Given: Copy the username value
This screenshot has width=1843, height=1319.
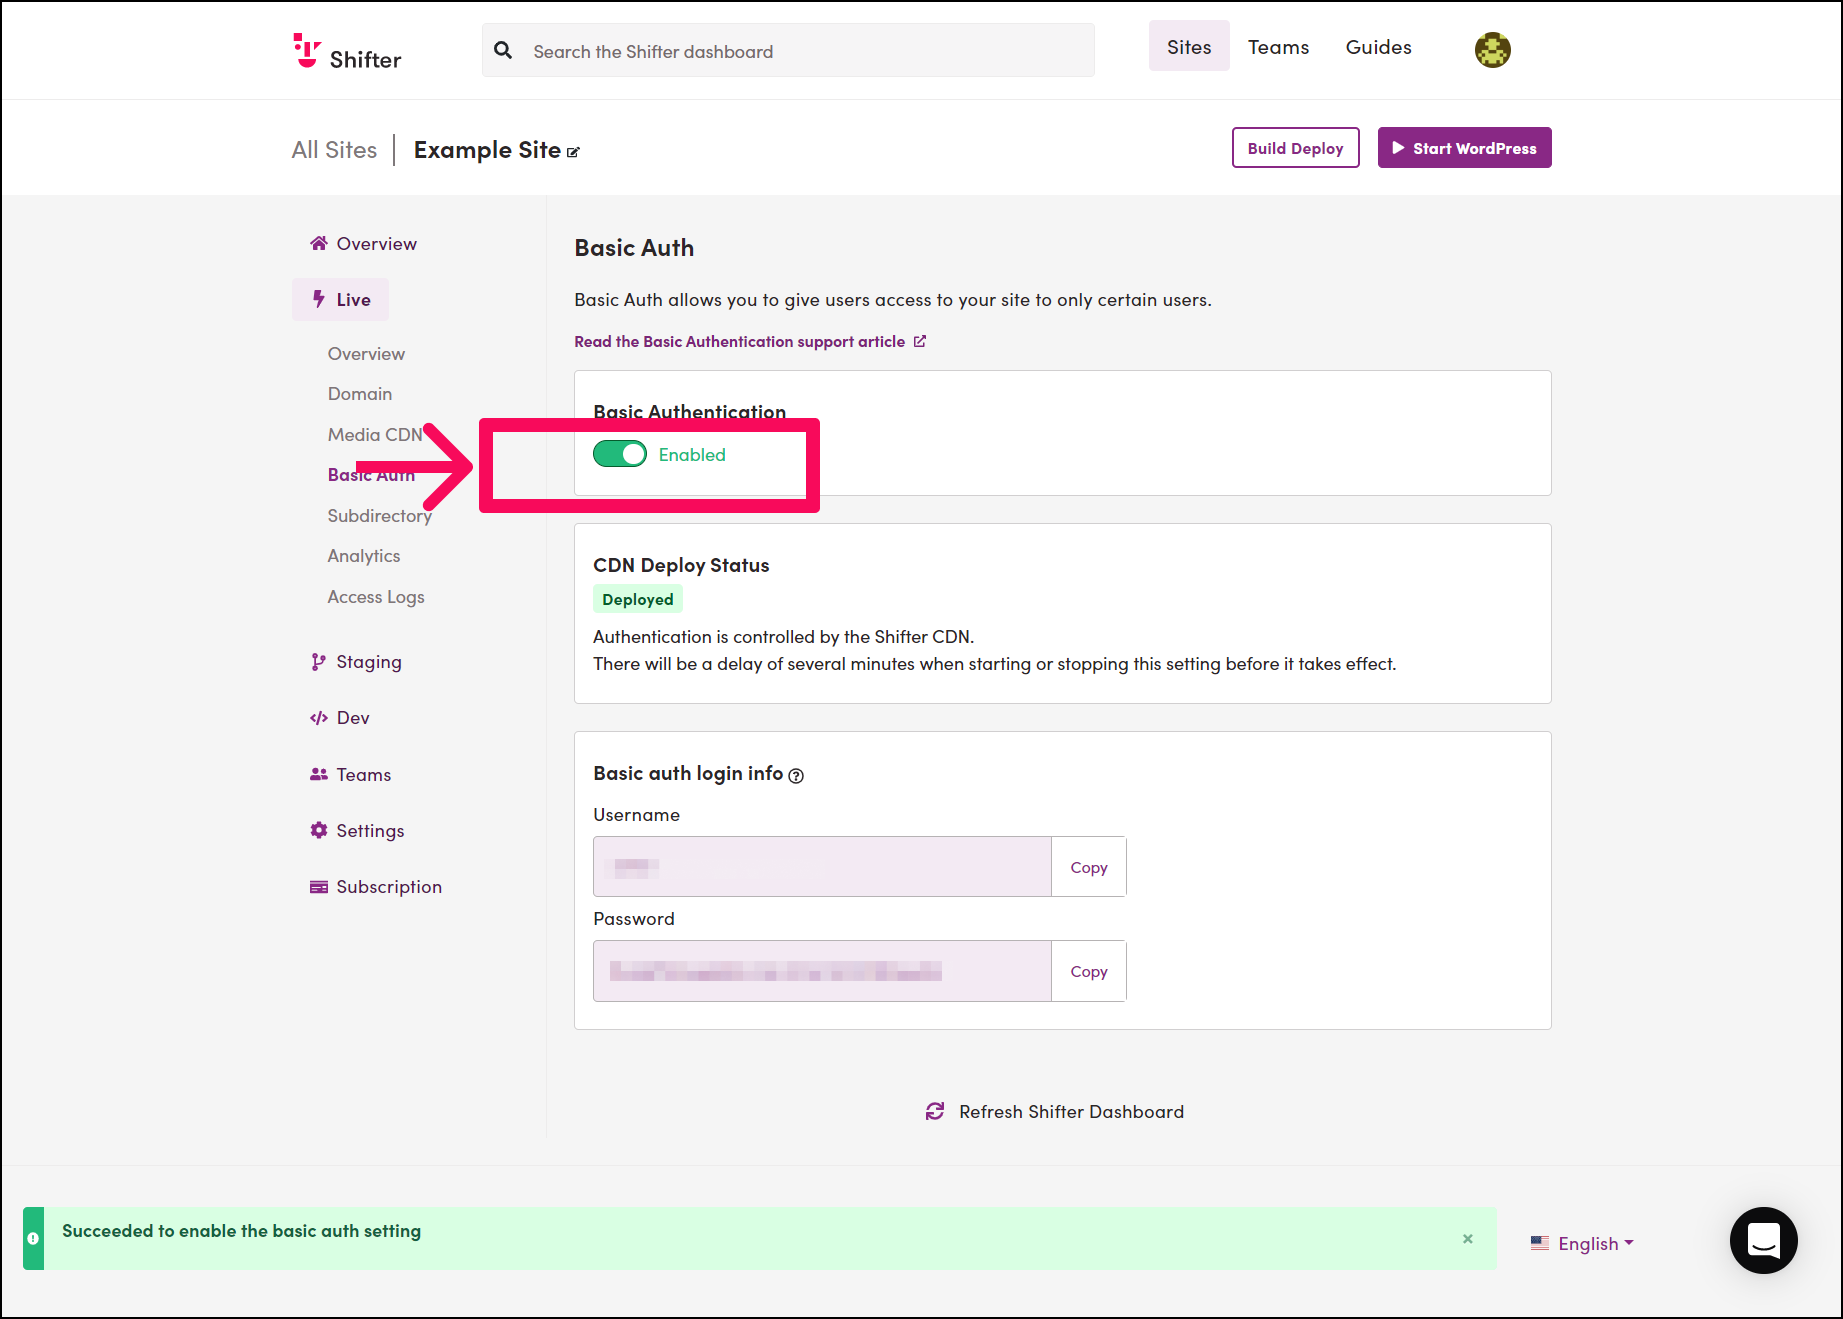Looking at the screenshot, I should [x=1088, y=867].
